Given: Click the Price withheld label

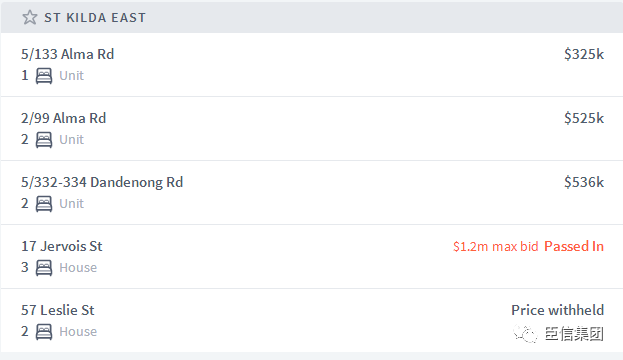Looking at the screenshot, I should 557,310.
